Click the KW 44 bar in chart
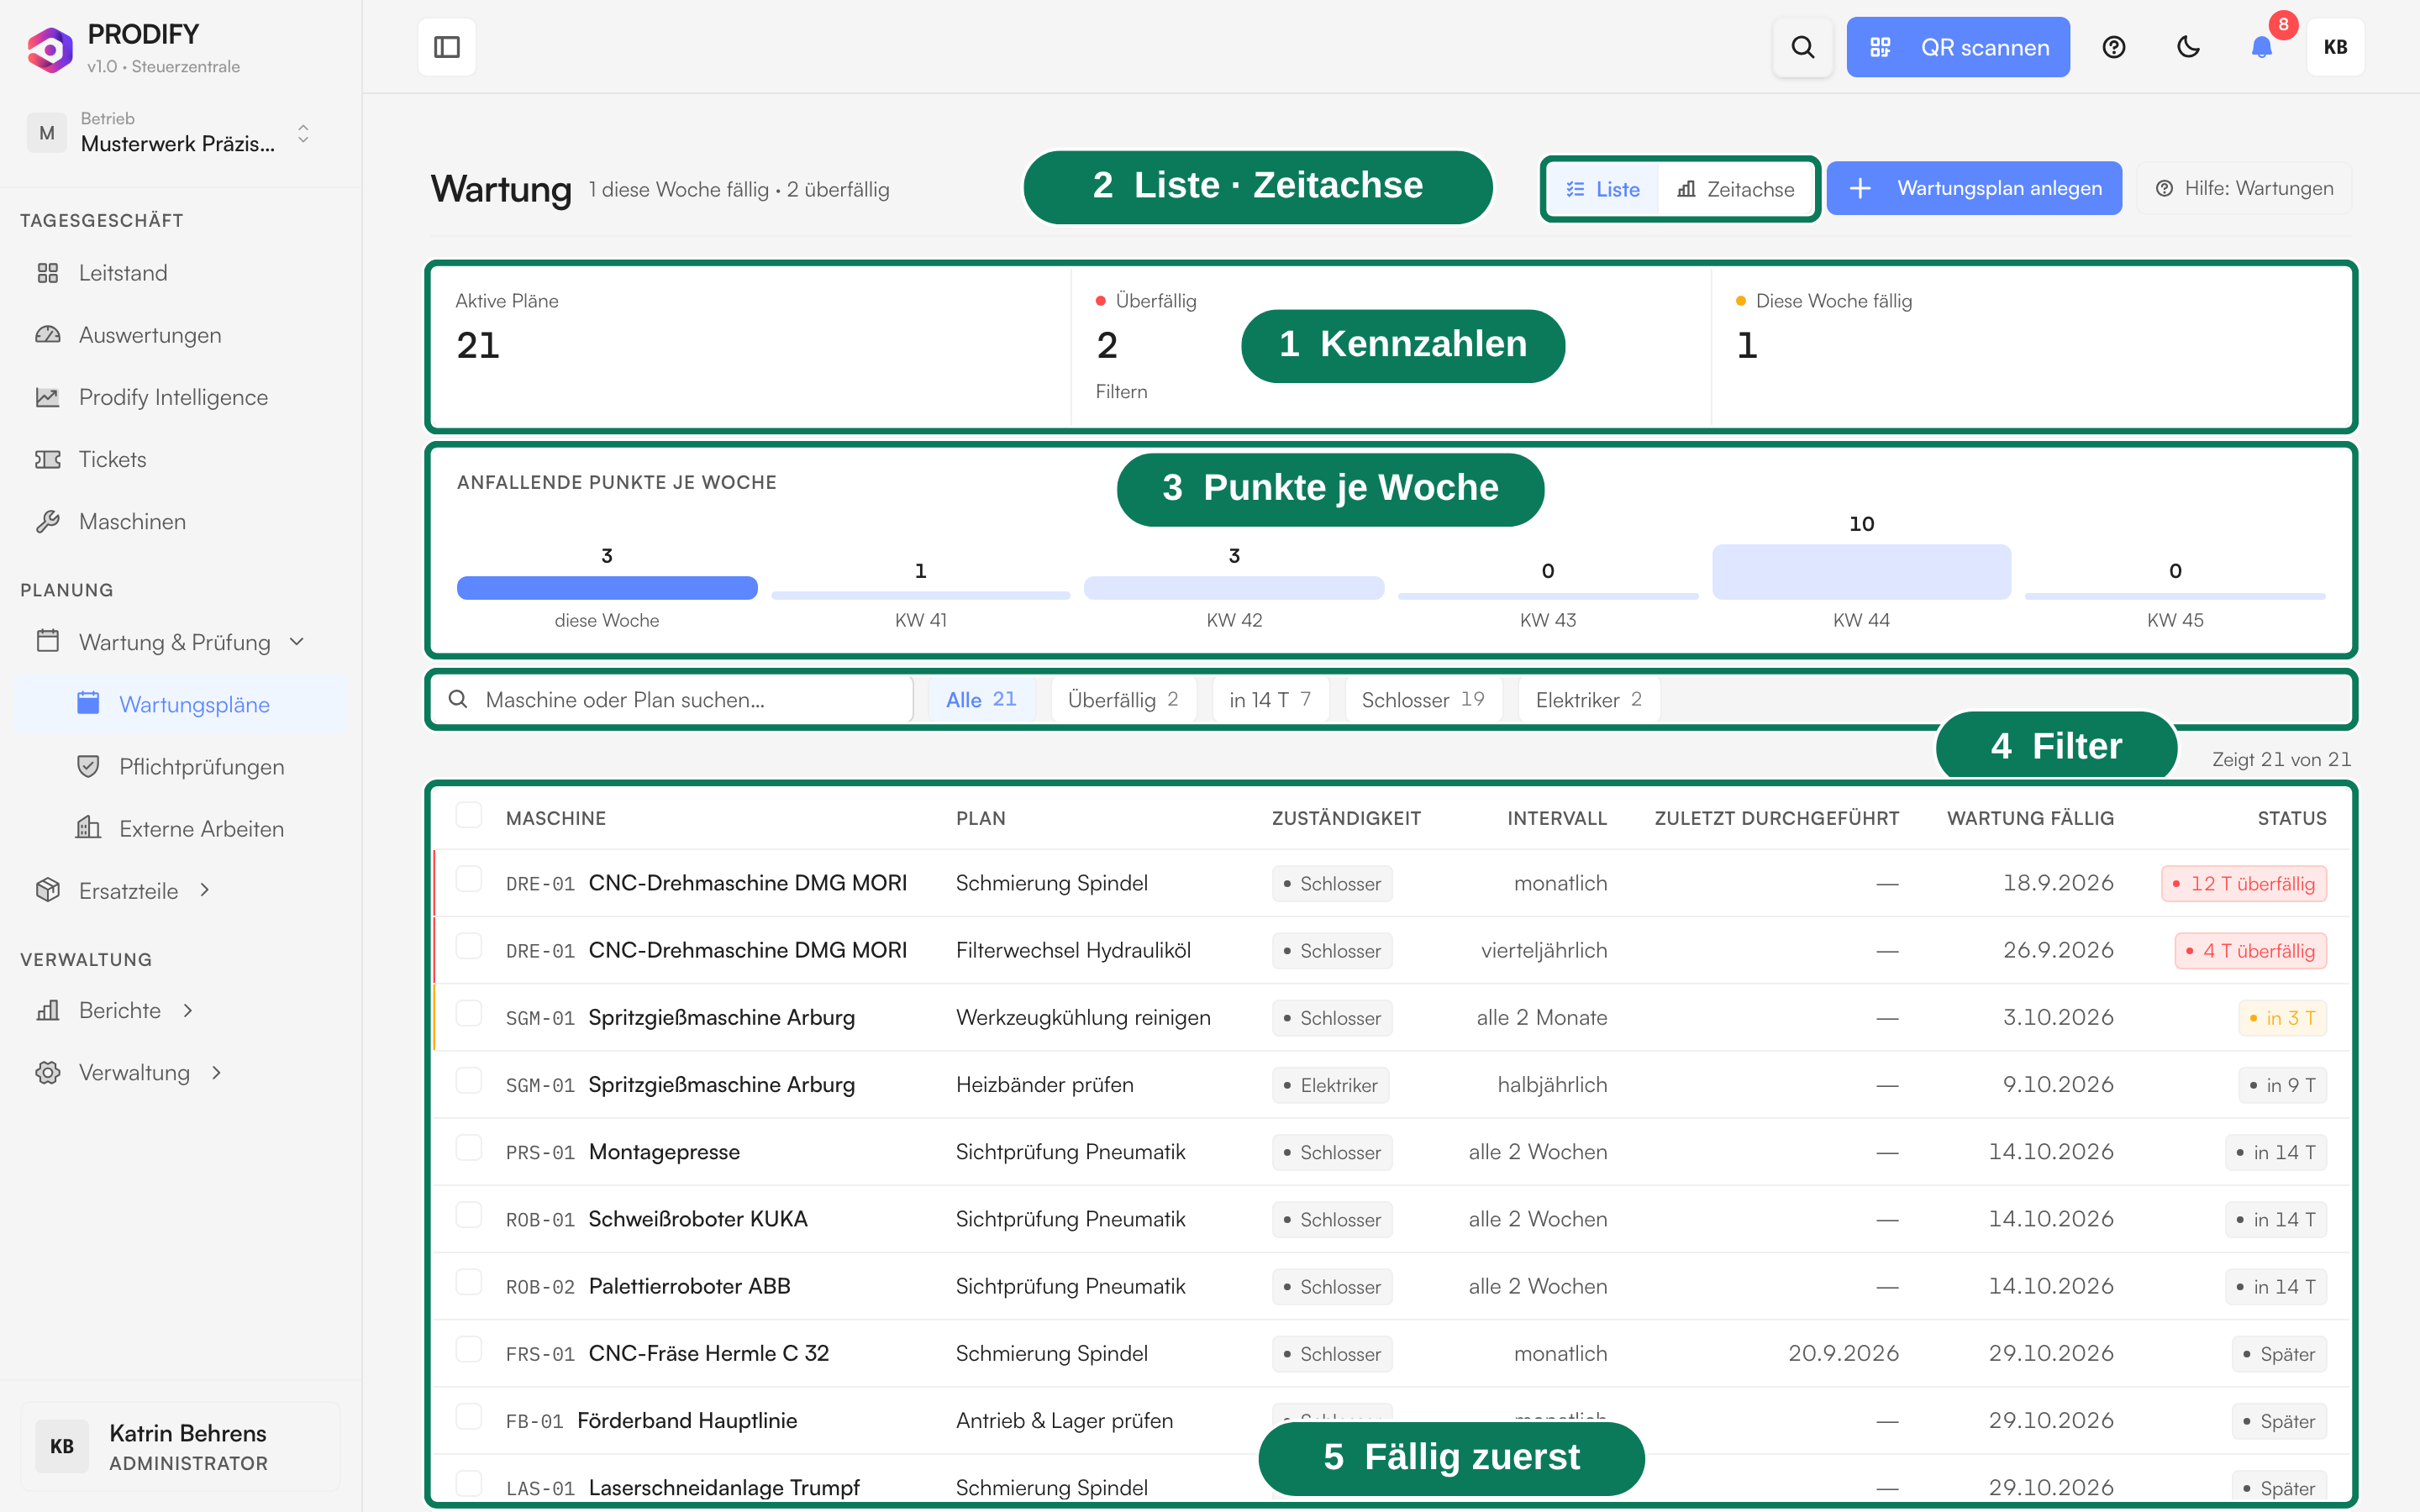The image size is (2420, 1512). tap(1861, 572)
